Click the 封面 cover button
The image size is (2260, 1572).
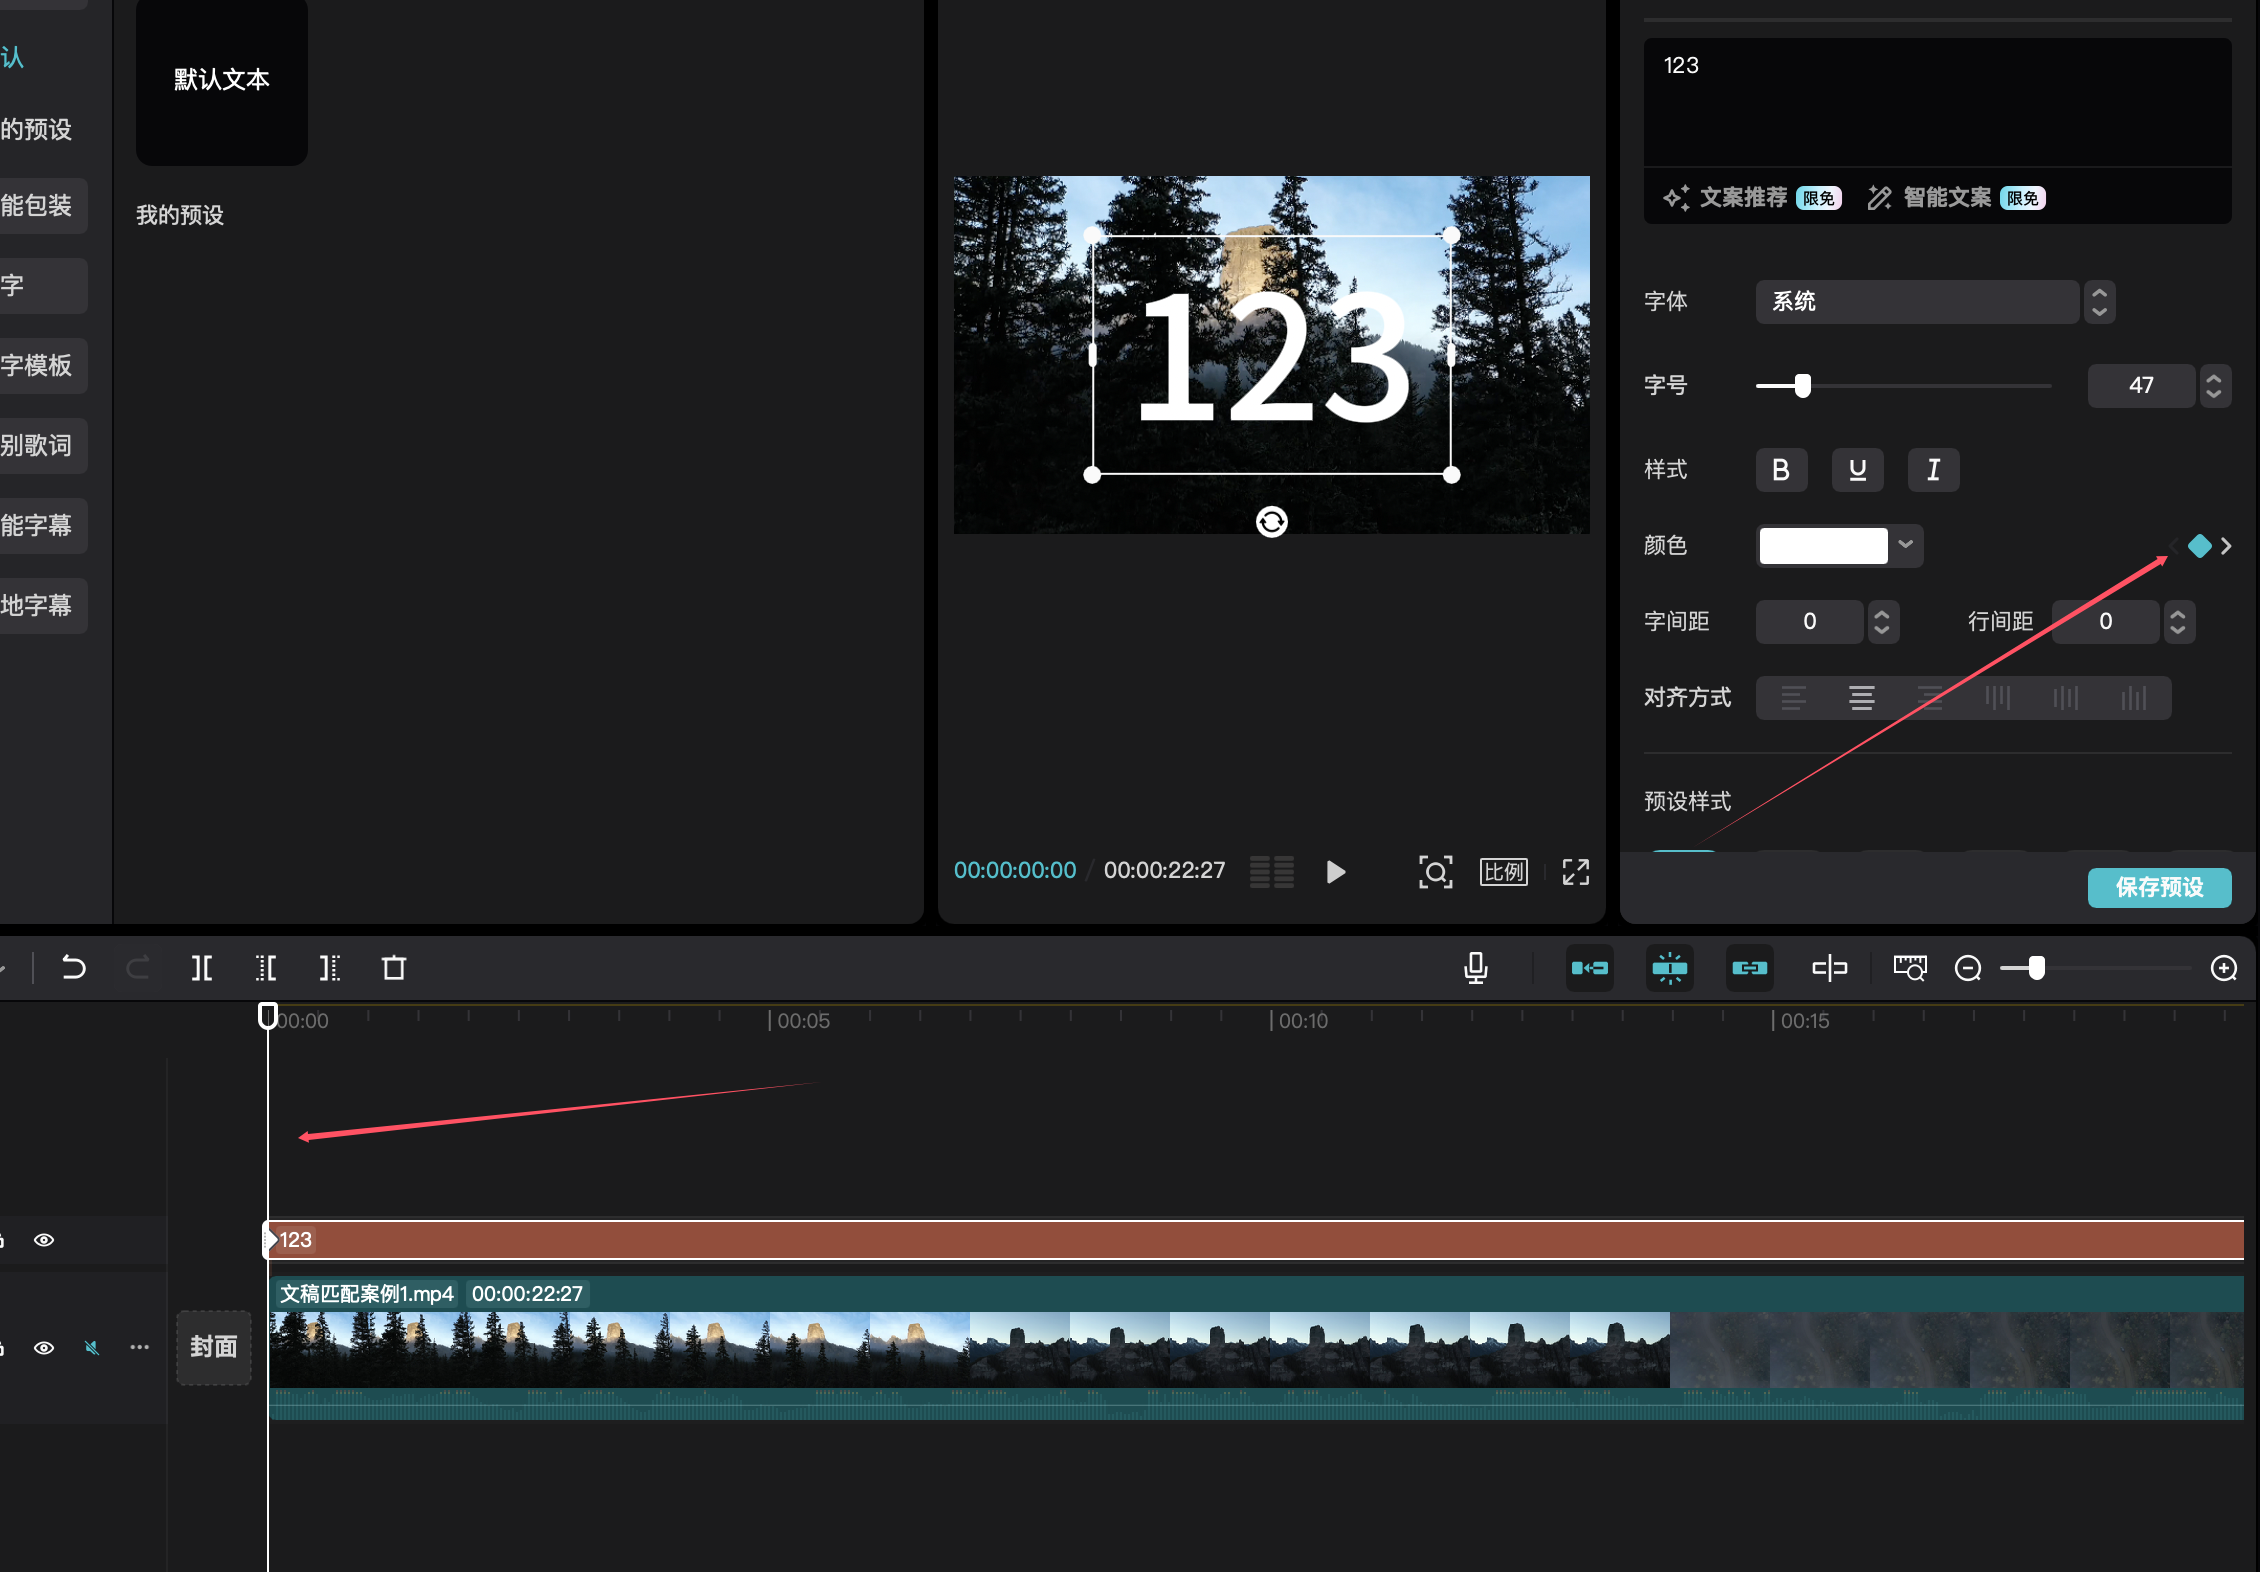click(x=214, y=1348)
